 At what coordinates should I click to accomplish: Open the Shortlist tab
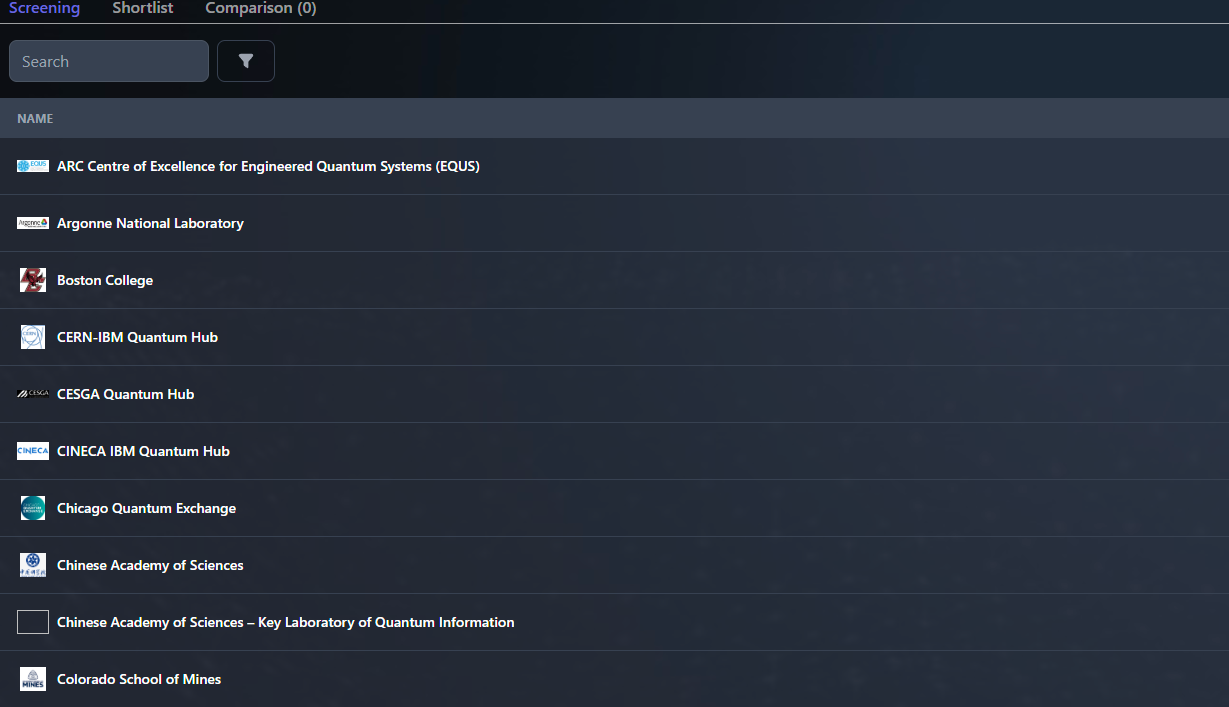[142, 8]
